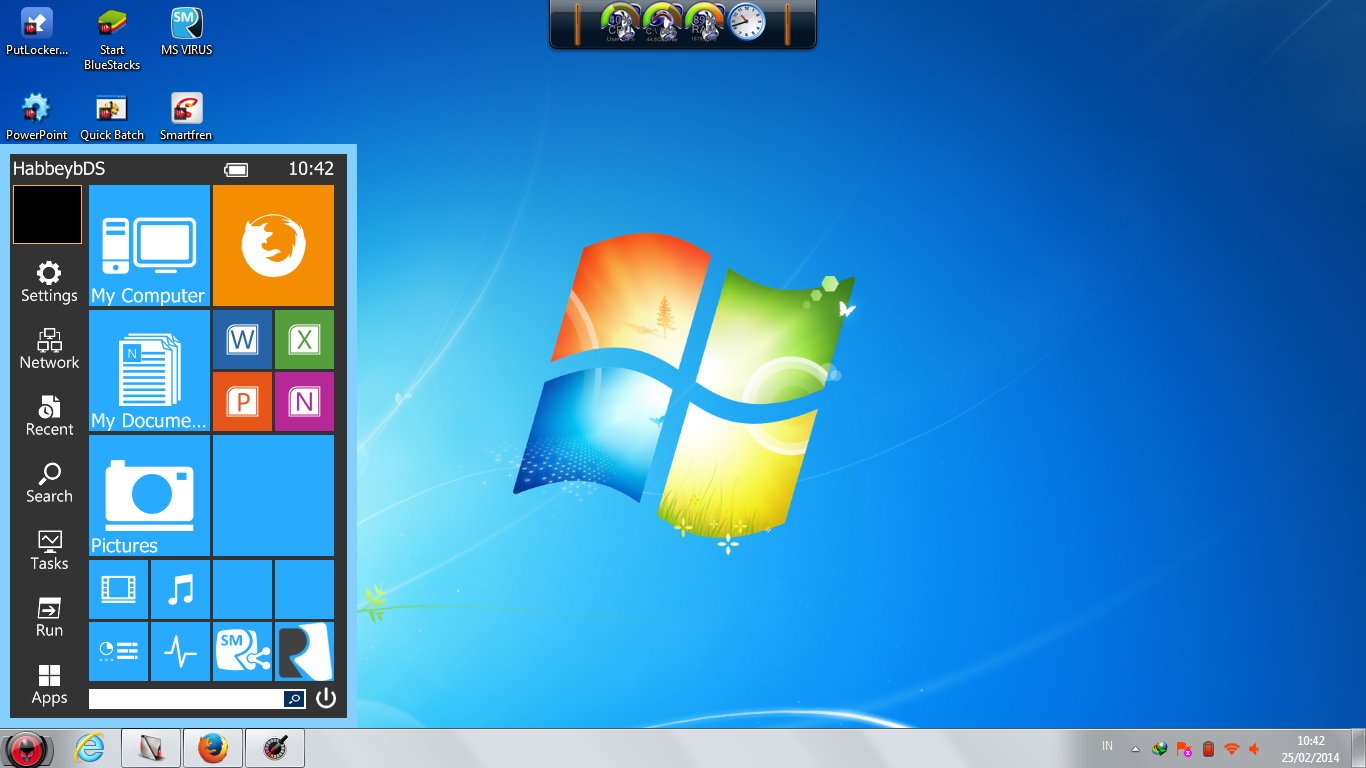Viewport: 1366px width, 768px height.
Task: Select the PowerPoint desktop shortcut
Action: (x=37, y=117)
